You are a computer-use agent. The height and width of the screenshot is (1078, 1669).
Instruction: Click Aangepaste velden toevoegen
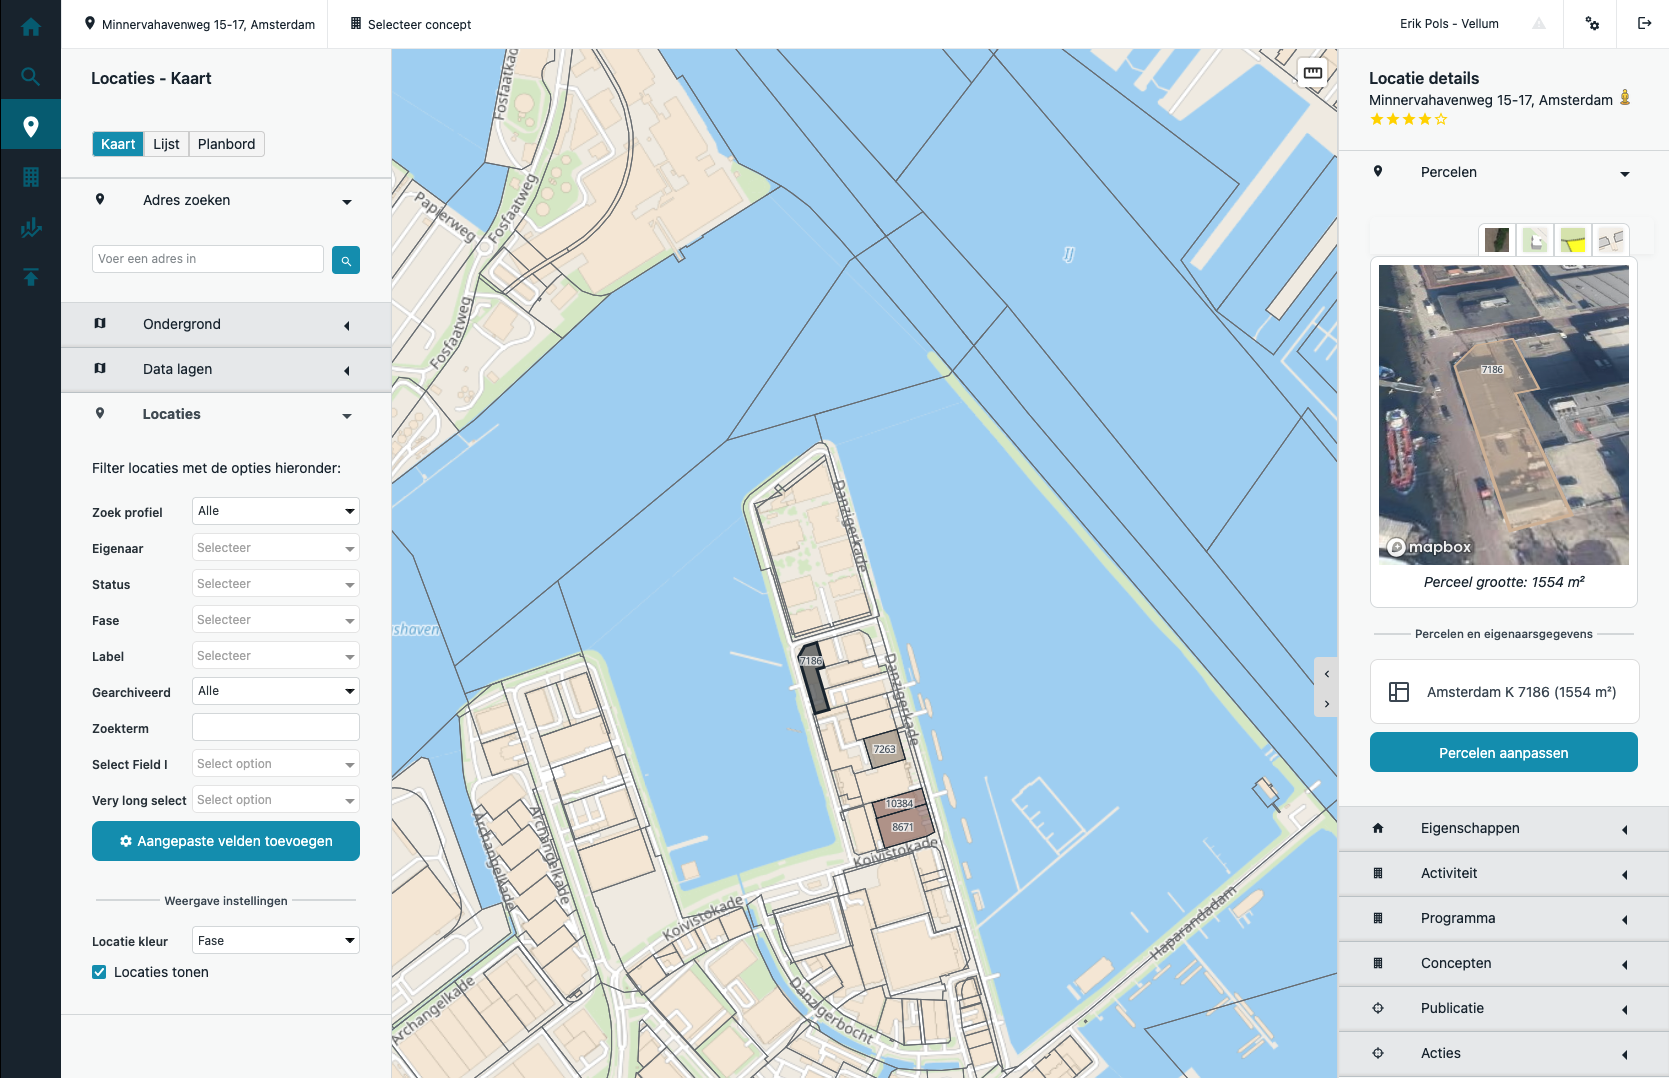[x=225, y=841]
